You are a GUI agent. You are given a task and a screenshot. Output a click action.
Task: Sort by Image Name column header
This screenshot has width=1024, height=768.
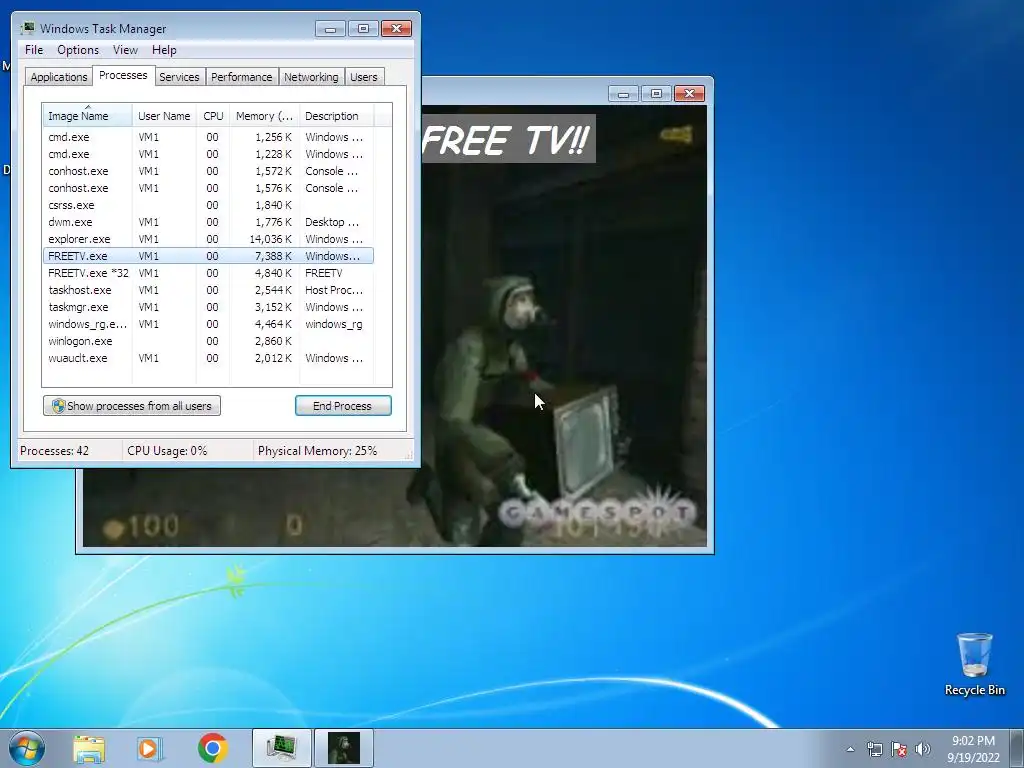pyautogui.click(x=88, y=116)
